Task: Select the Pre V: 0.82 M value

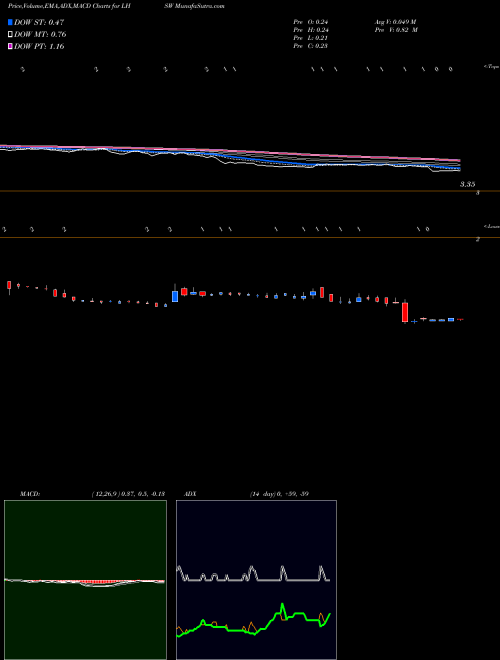Action: point(395,30)
